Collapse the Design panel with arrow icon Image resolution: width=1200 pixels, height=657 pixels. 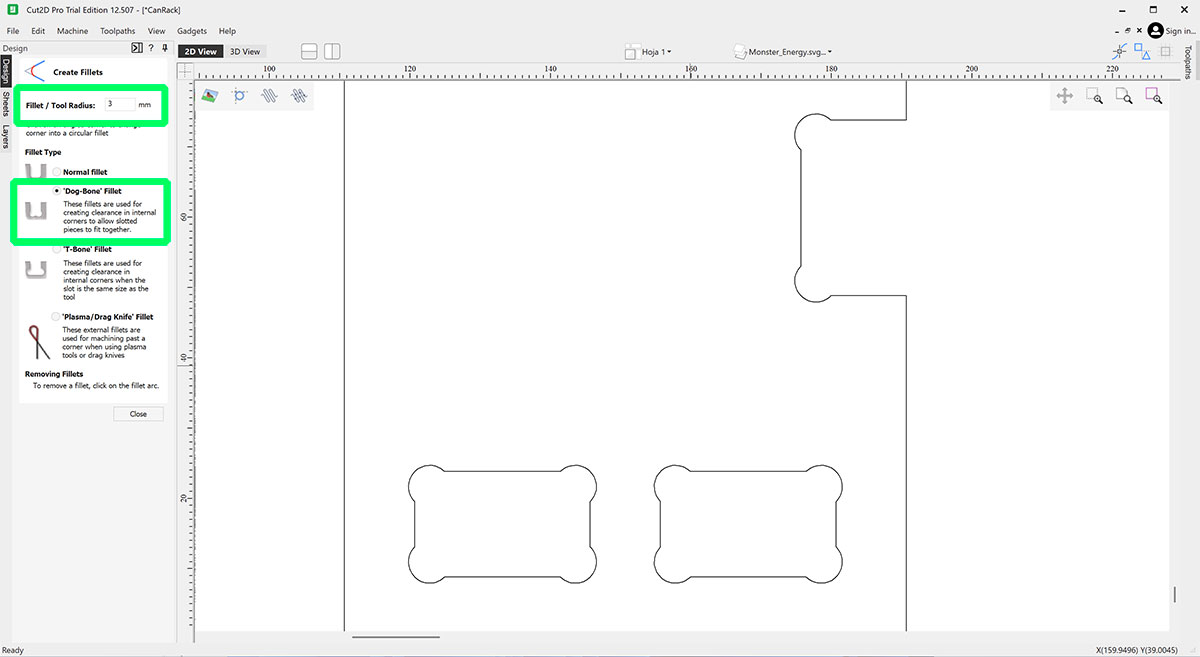pyautogui.click(x=137, y=48)
